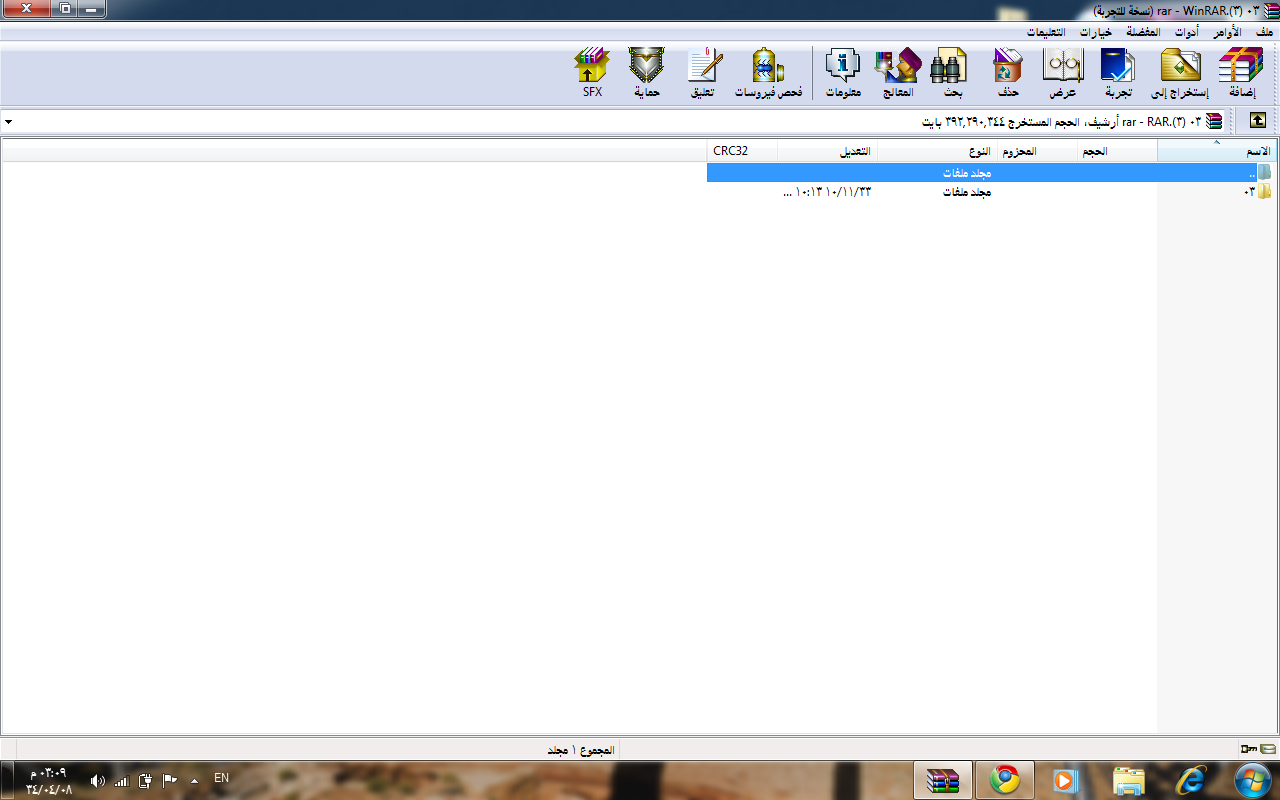This screenshot has height=800, width=1280.
Task: Click the power plug tray icon
Action: [x=145, y=780]
